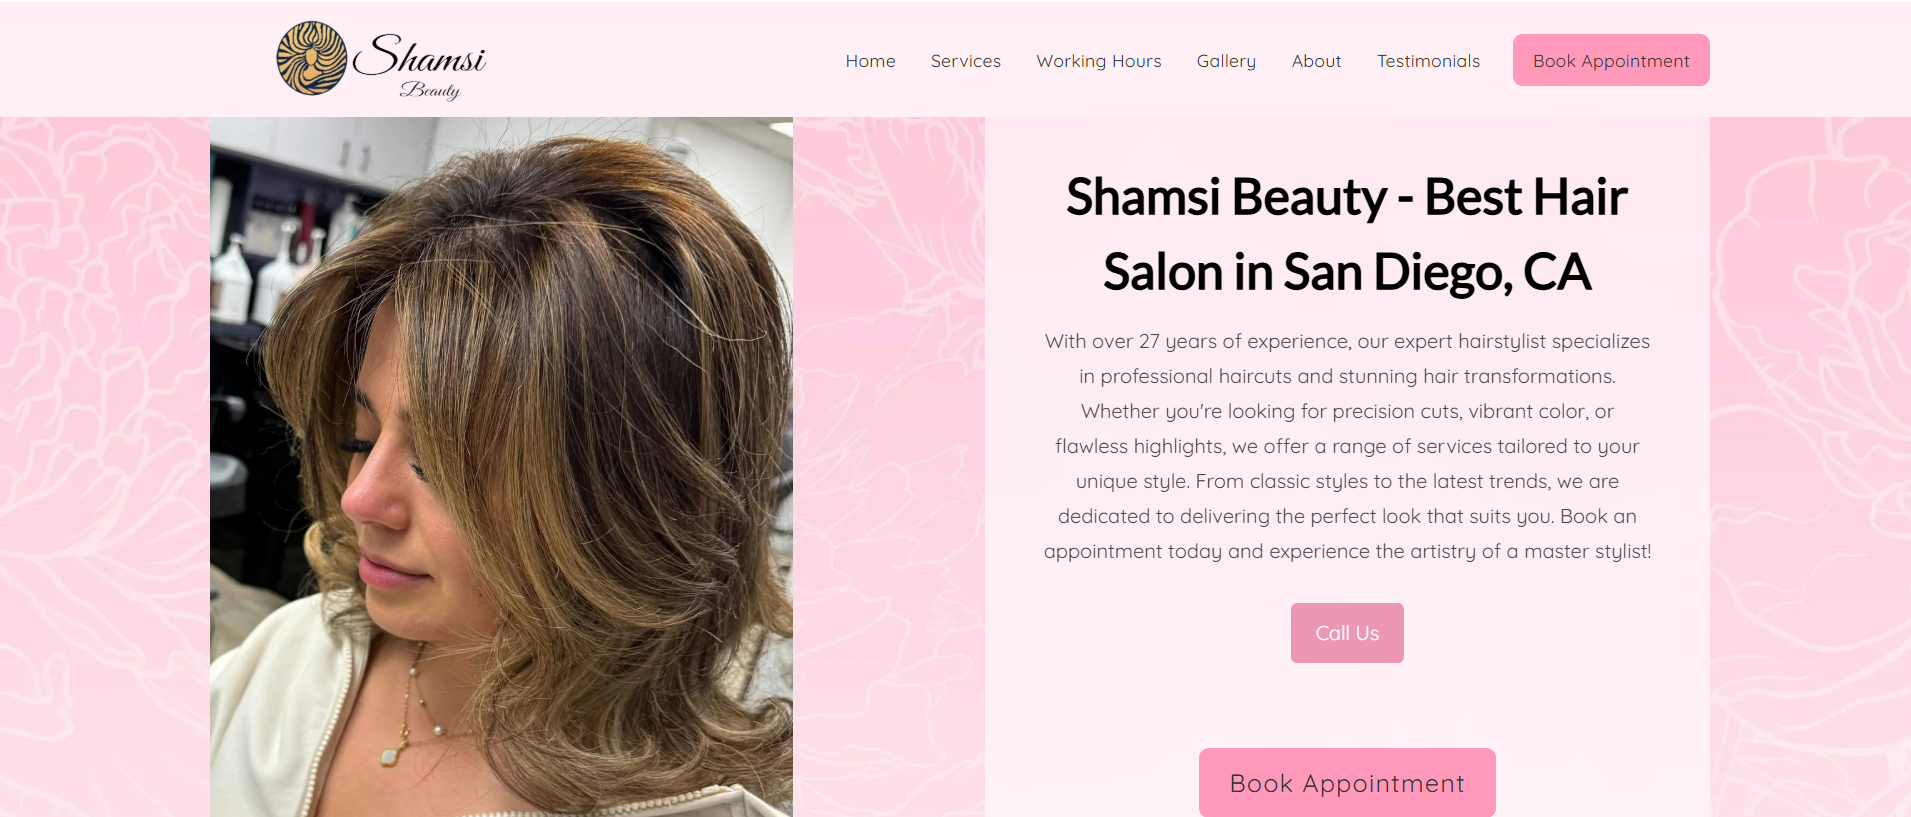Click the pink floral strip beside photo
Image resolution: width=1911 pixels, height=817 pixels.
(889, 467)
